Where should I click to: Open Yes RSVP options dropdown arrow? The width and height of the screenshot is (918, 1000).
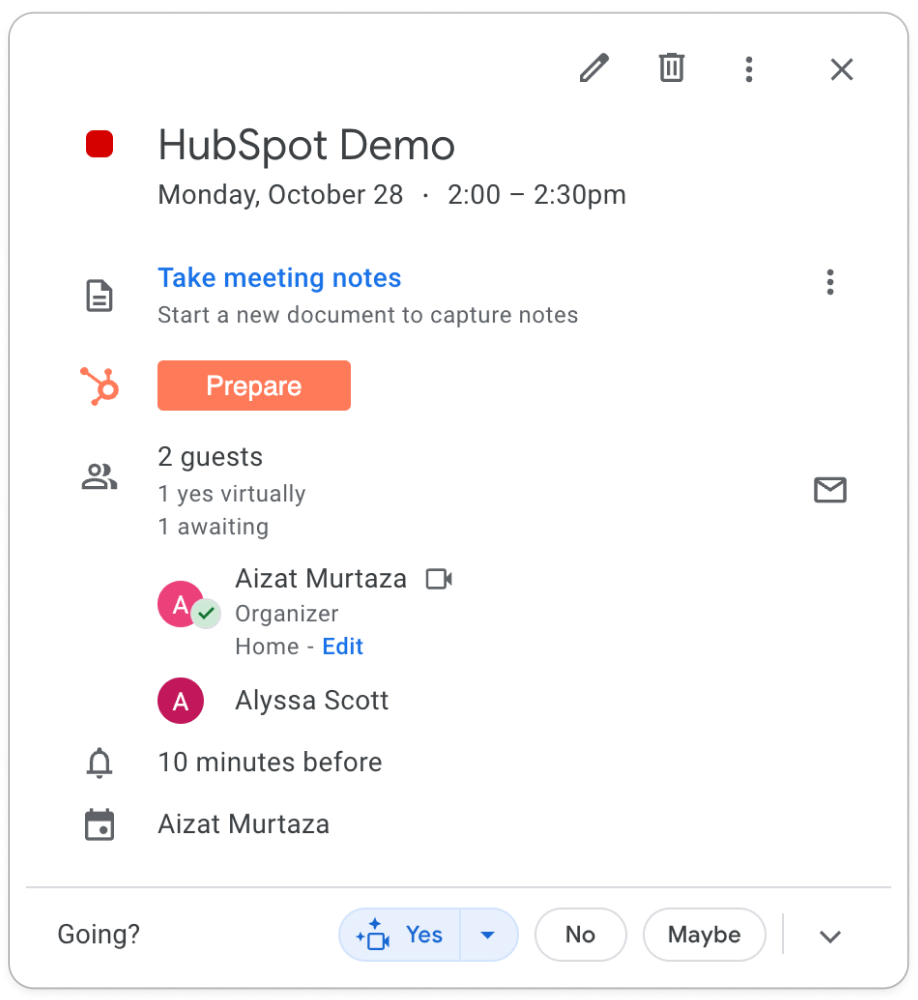tap(488, 935)
